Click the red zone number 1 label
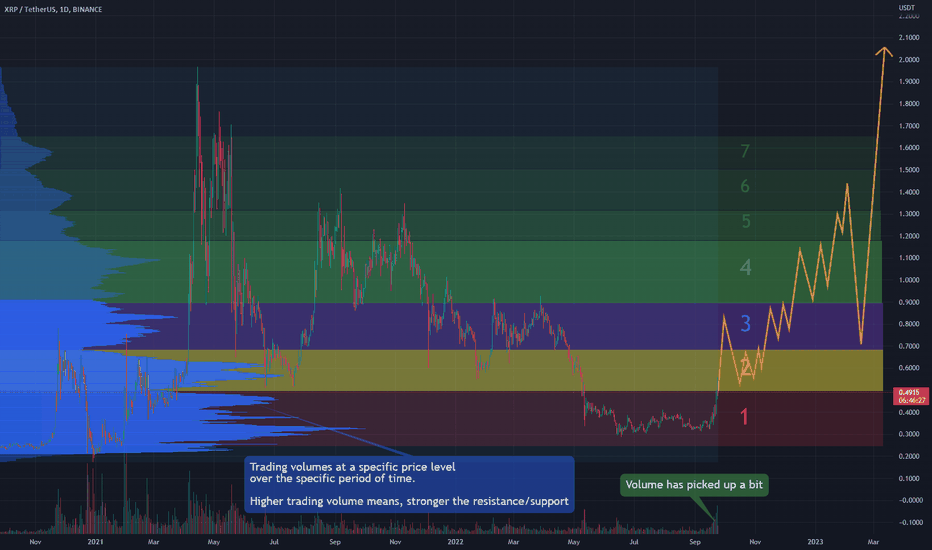 [x=744, y=417]
